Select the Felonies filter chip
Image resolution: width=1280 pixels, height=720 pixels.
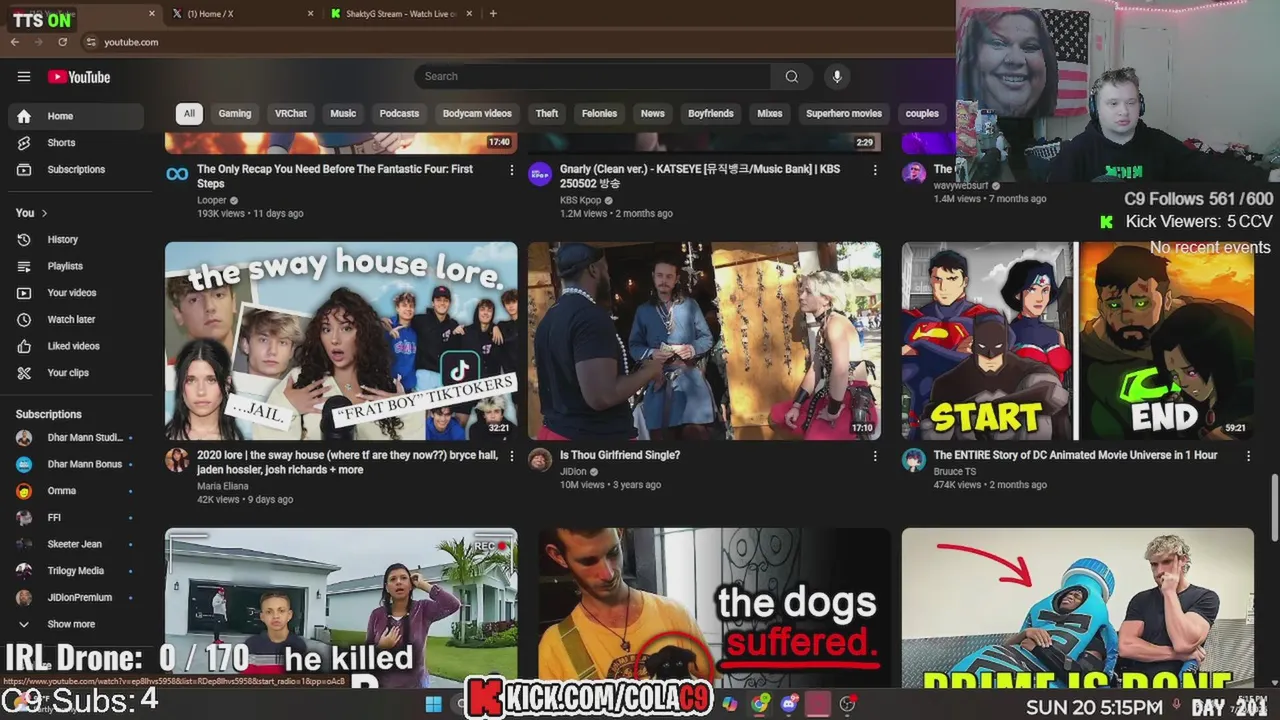click(x=599, y=113)
